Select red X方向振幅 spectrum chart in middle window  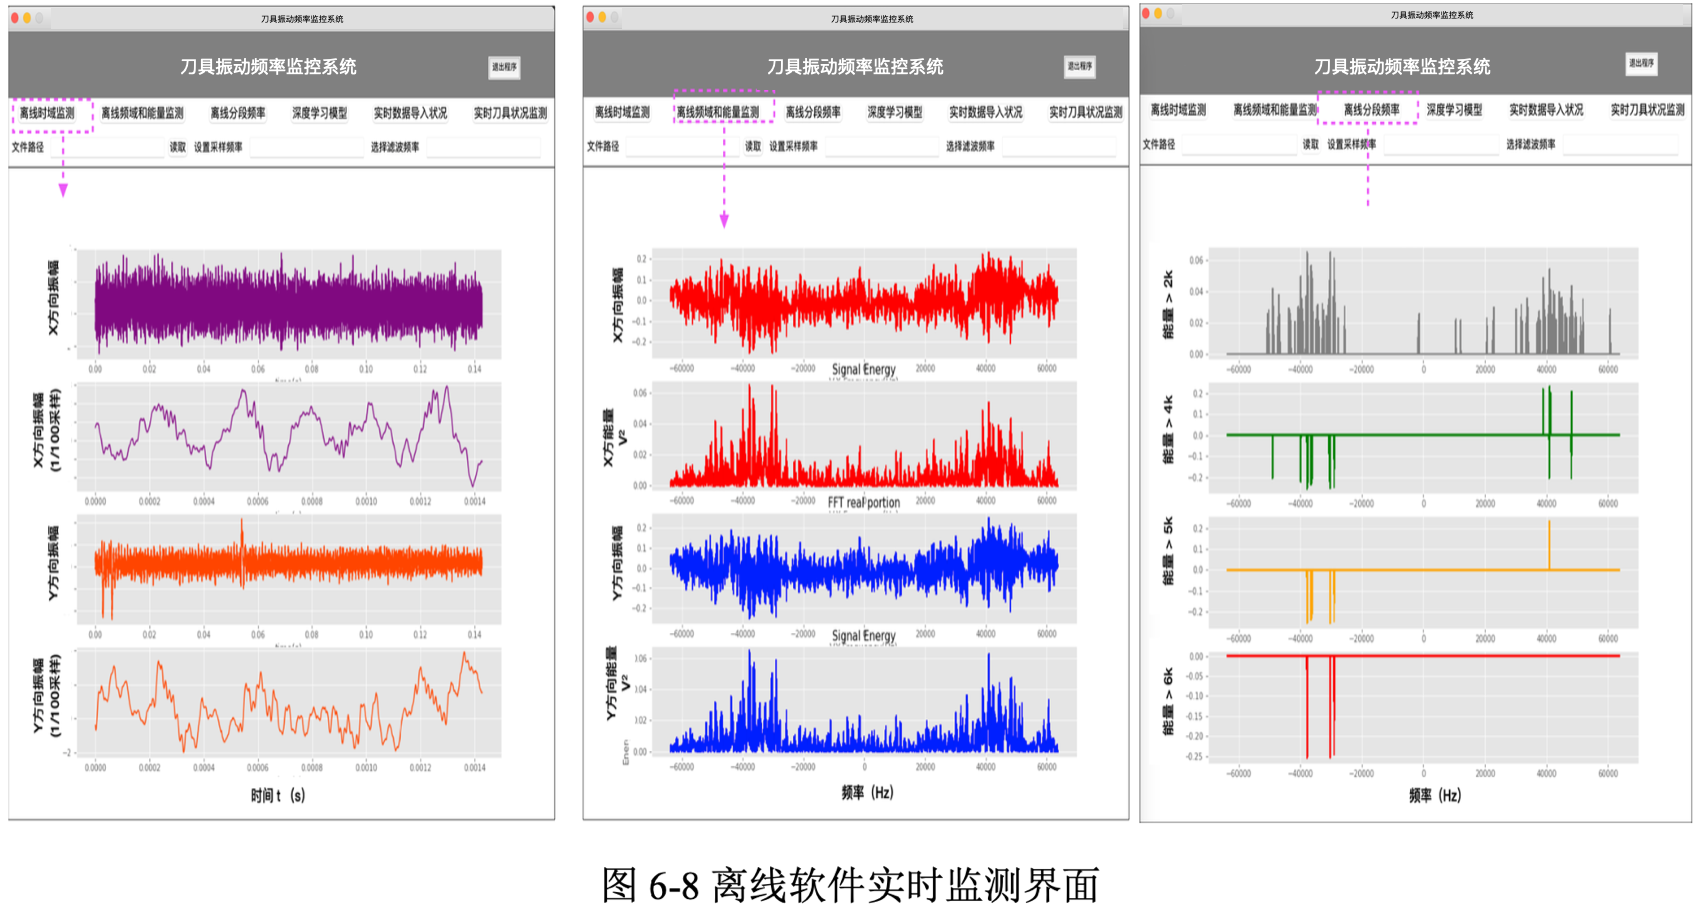[865, 303]
